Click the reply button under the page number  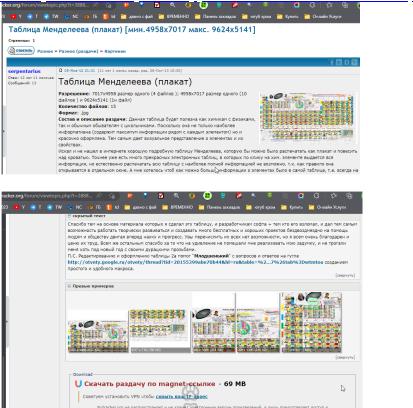21,51
